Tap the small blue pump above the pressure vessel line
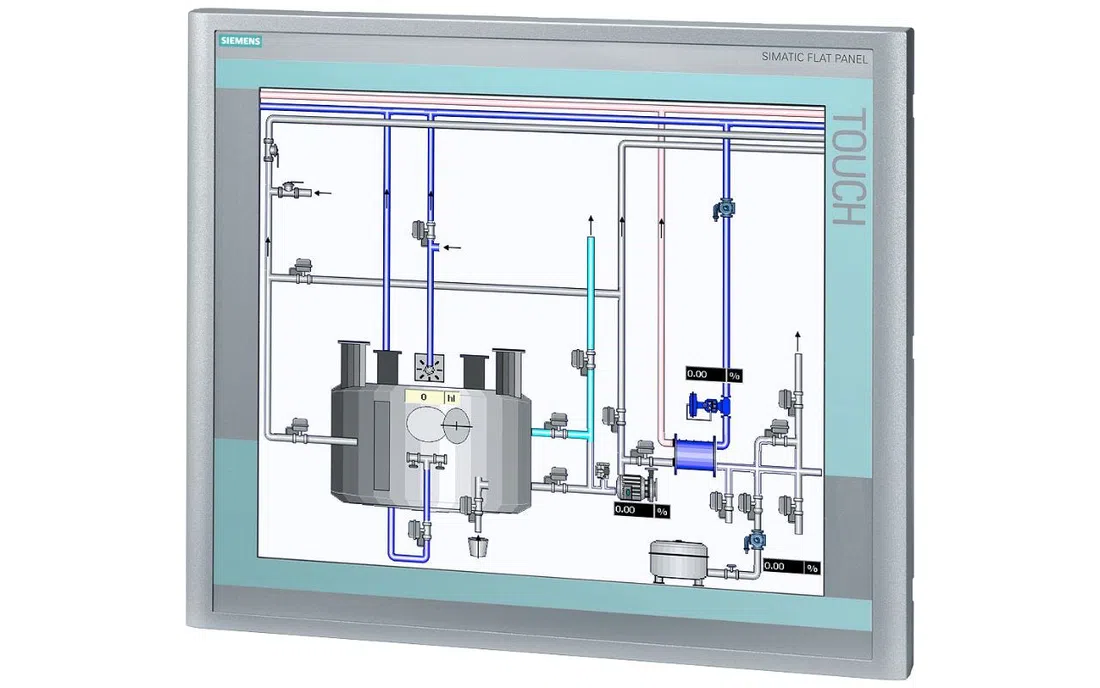The width and height of the screenshot is (1100, 688). click(x=755, y=541)
